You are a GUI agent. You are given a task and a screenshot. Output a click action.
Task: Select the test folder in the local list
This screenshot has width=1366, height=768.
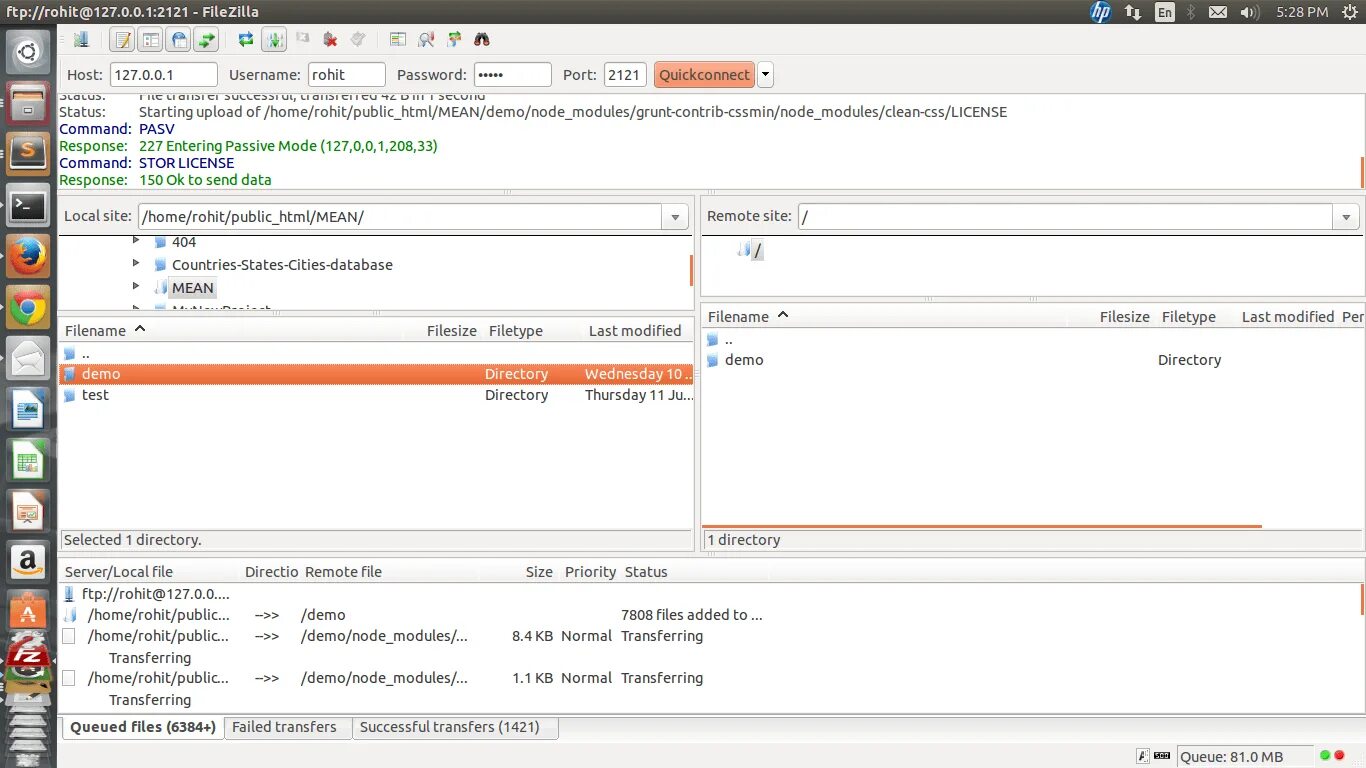click(x=376, y=395)
